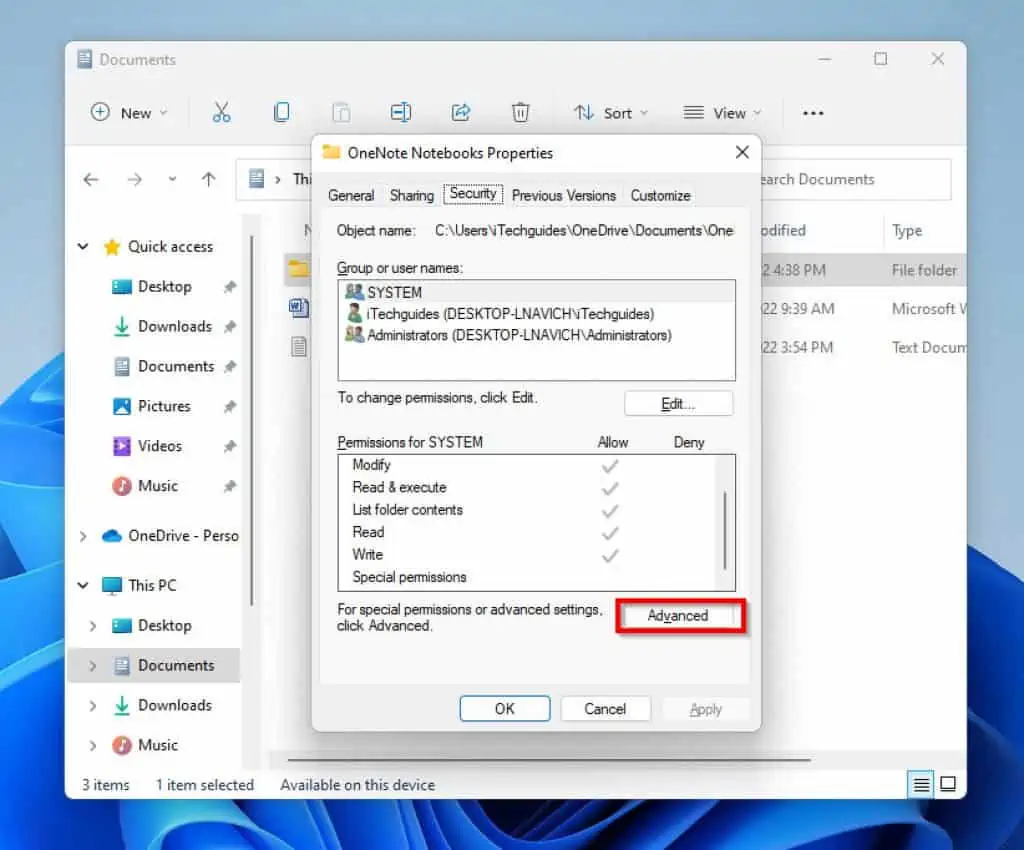Image resolution: width=1024 pixels, height=850 pixels.
Task: Expand the OneDrive - Personal tree node
Action: coord(84,536)
